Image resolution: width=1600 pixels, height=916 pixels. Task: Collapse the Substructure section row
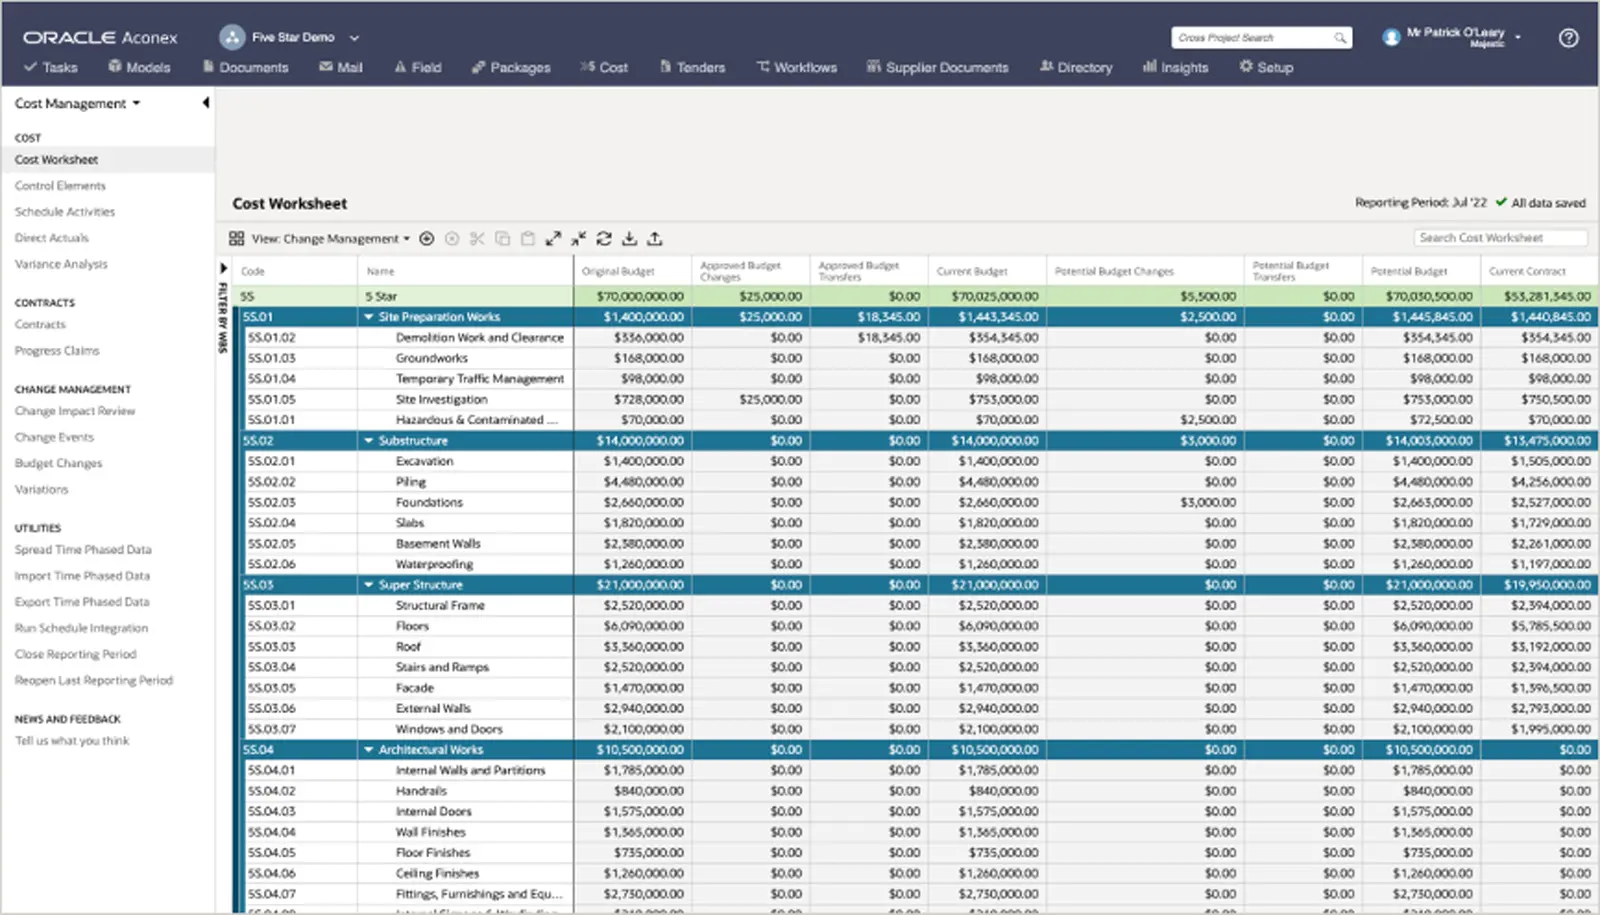(x=369, y=440)
